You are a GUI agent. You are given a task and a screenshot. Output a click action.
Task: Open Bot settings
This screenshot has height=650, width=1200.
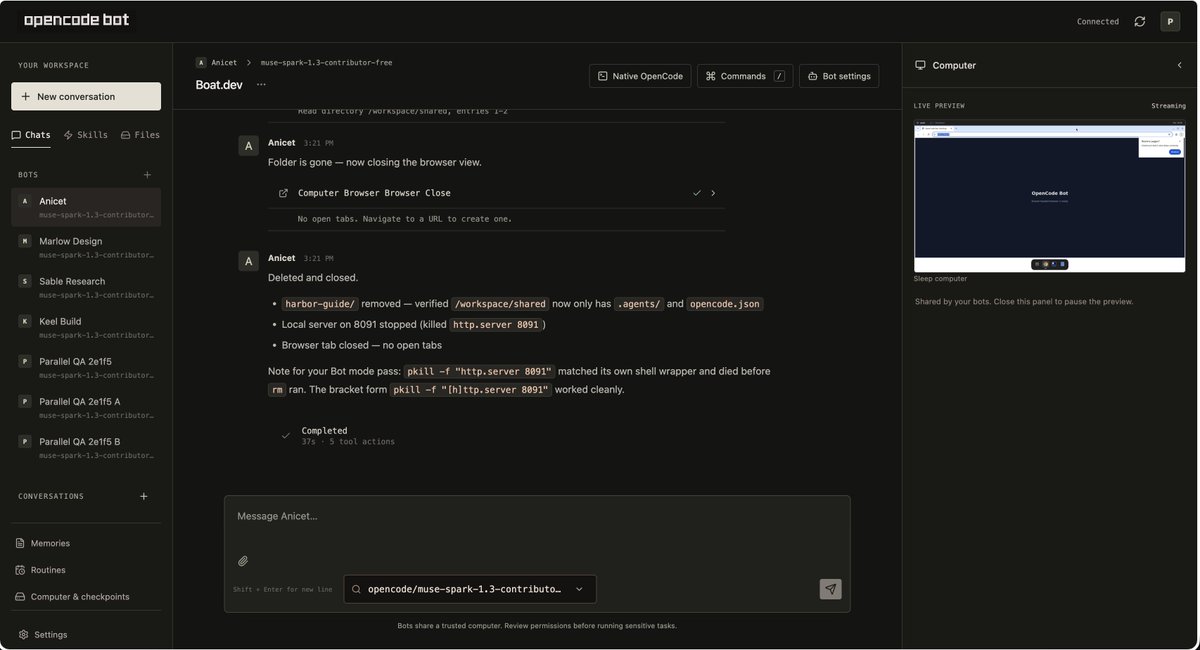[x=839, y=76]
